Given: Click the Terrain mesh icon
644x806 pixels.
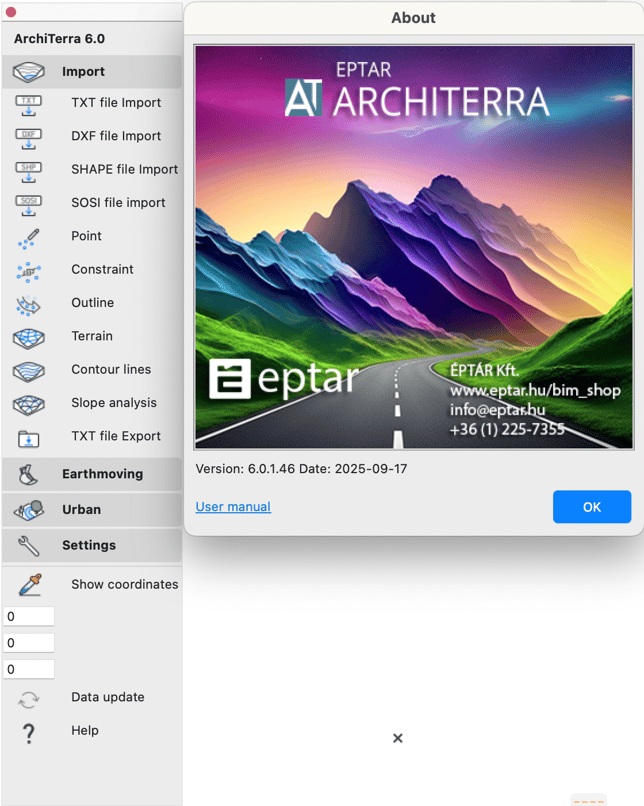Looking at the screenshot, I should [x=29, y=337].
